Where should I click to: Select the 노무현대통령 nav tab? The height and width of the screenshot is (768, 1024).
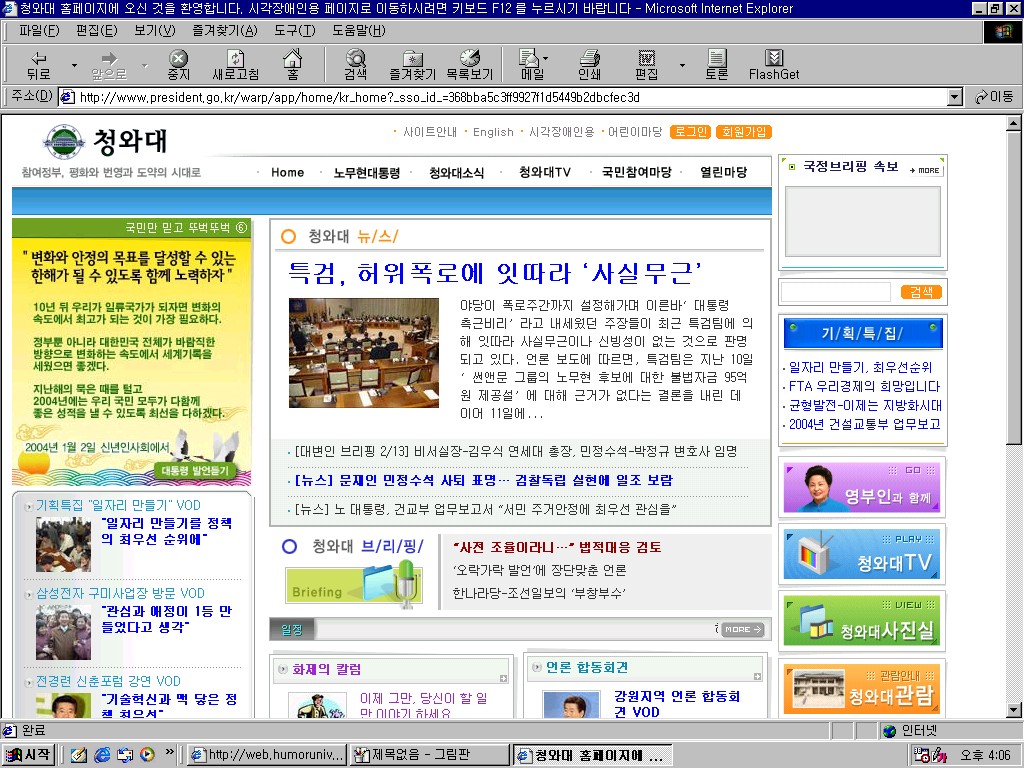(x=366, y=172)
